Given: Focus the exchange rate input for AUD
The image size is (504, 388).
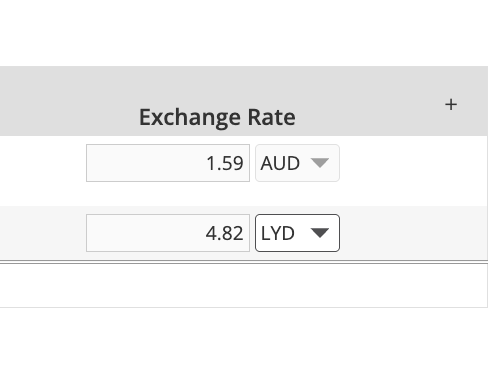Looking at the screenshot, I should pos(168,163).
